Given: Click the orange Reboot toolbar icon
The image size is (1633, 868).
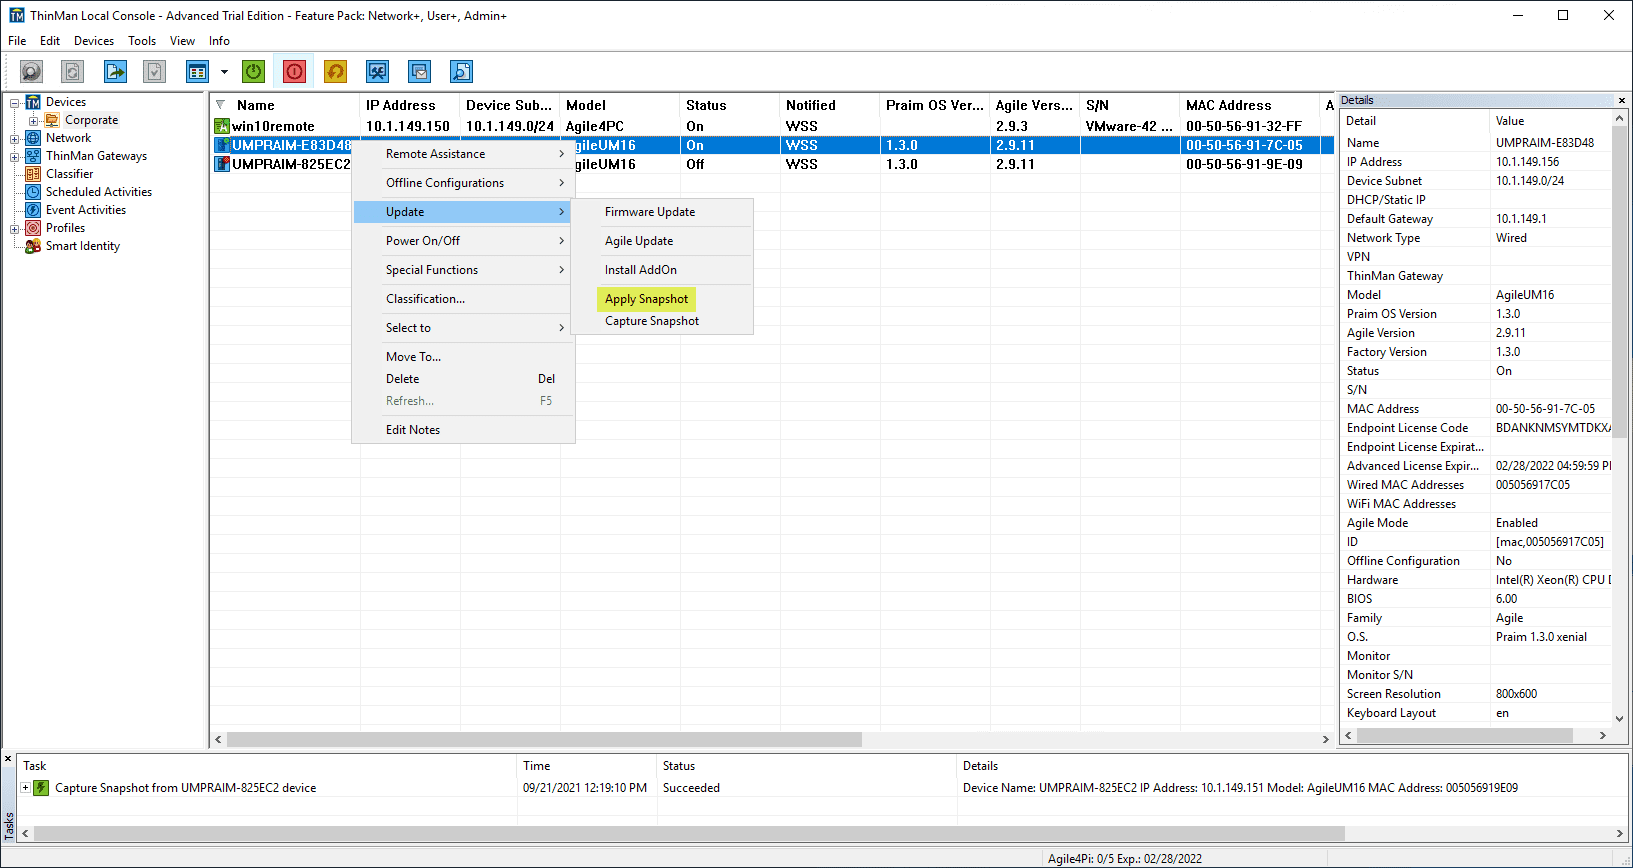Looking at the screenshot, I should click(x=336, y=72).
